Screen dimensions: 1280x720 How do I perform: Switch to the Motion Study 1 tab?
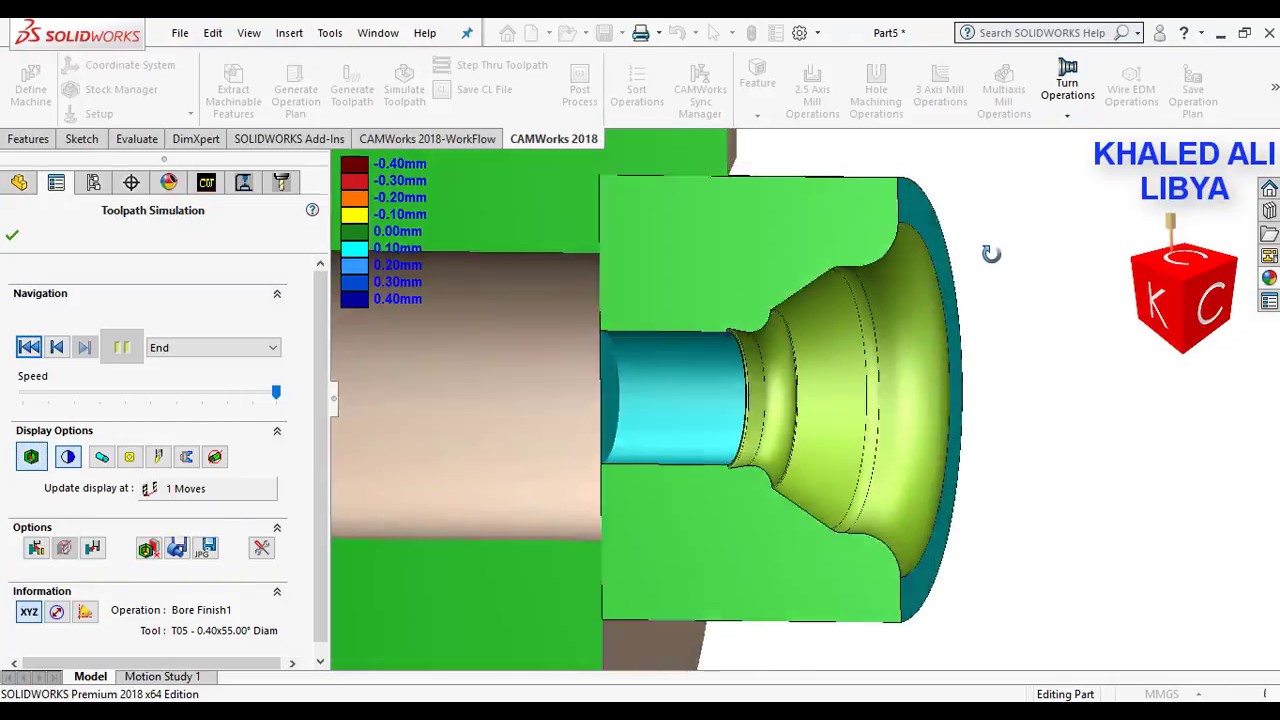point(162,677)
